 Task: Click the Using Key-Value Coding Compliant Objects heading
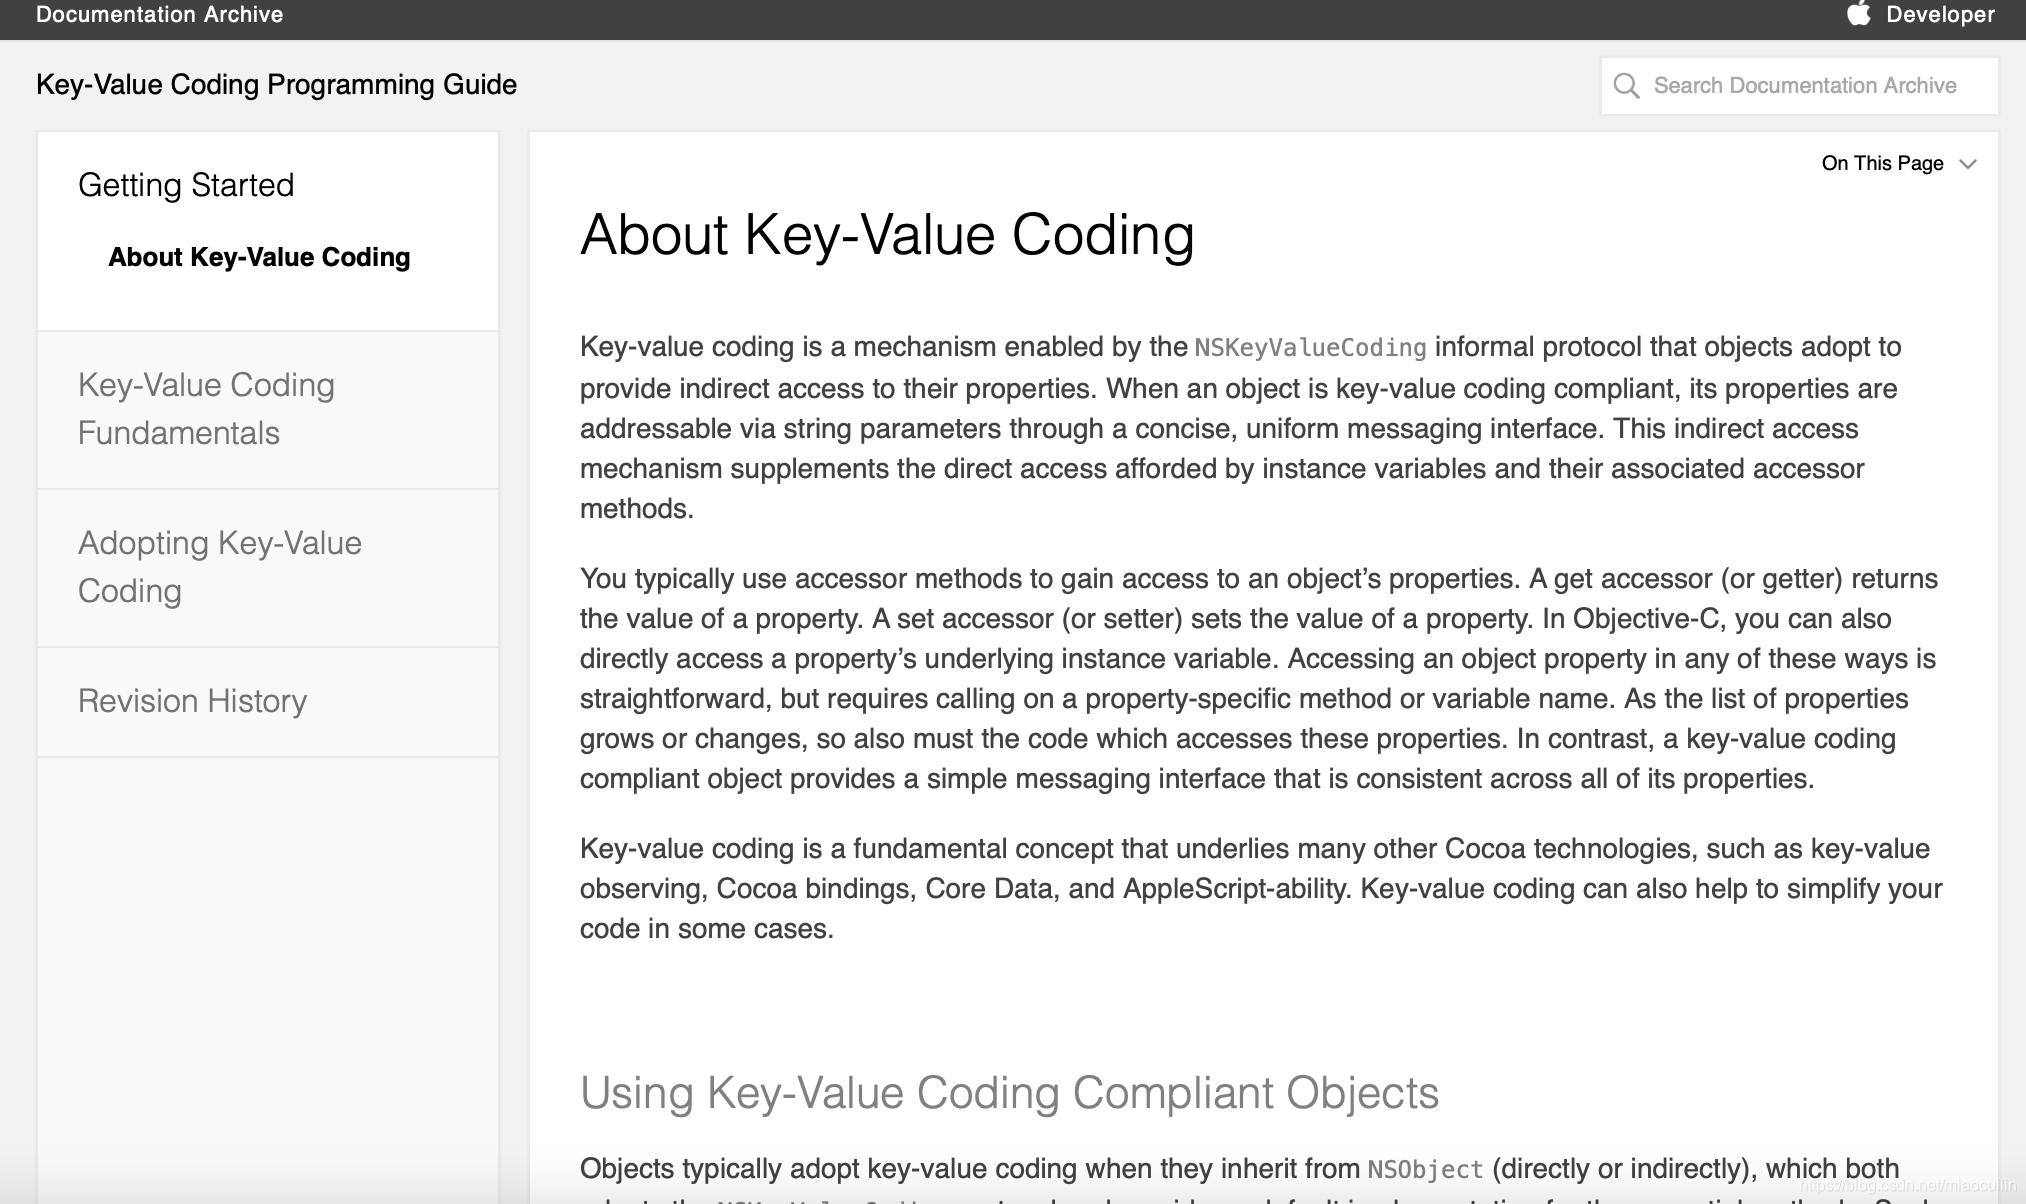[x=1010, y=1092]
